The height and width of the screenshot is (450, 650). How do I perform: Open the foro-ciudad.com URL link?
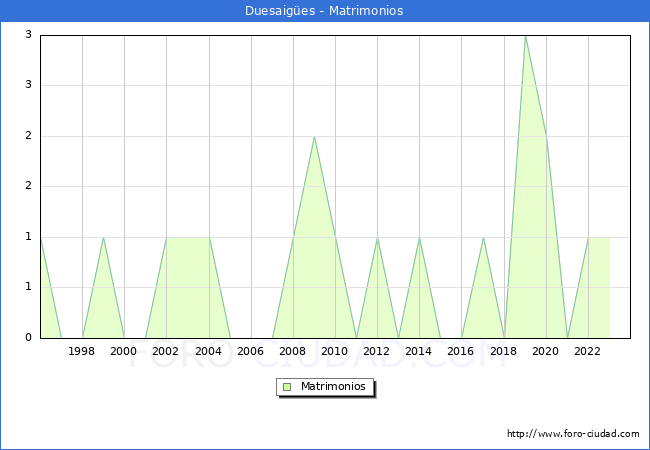[573, 434]
